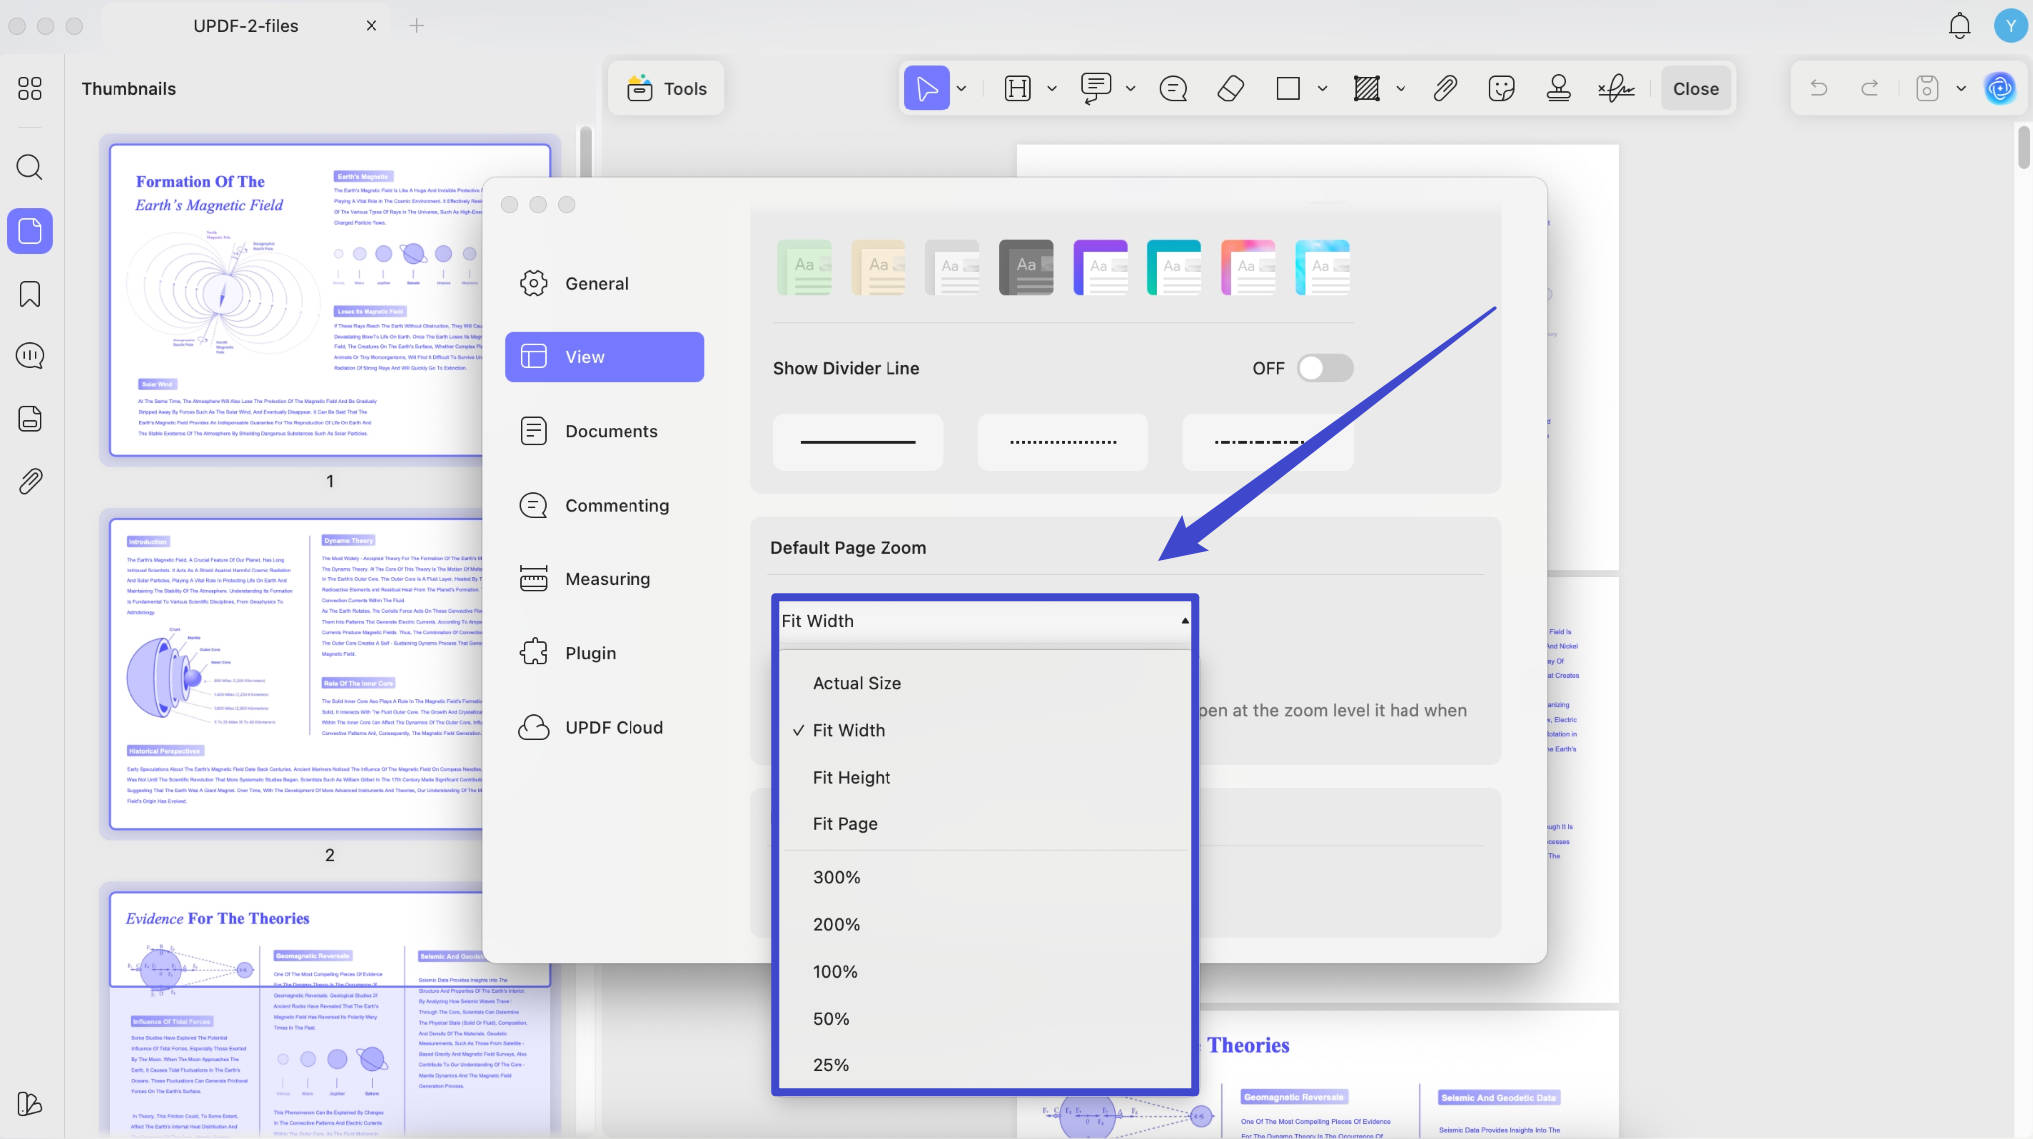
Task: Click the undo arrow
Action: 1819,89
